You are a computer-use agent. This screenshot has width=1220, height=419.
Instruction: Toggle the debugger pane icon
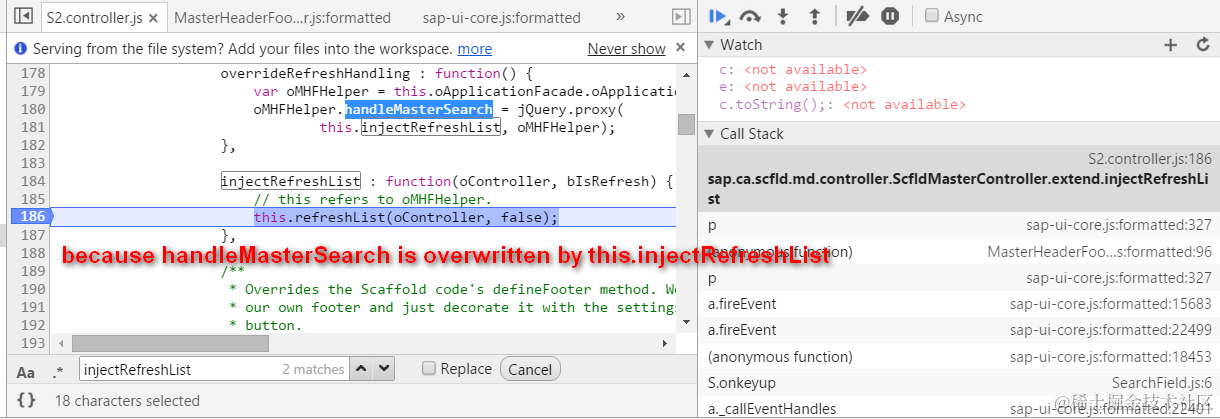point(681,16)
